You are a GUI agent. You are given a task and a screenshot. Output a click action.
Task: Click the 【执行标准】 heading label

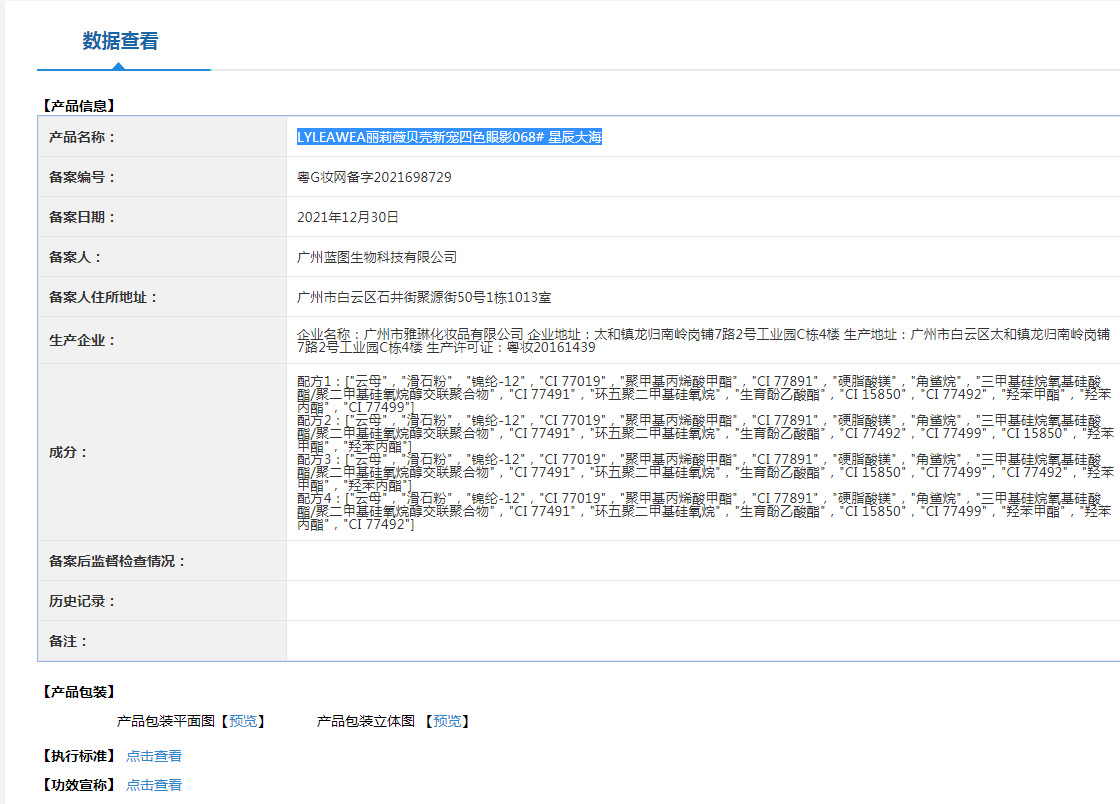[x=78, y=755]
